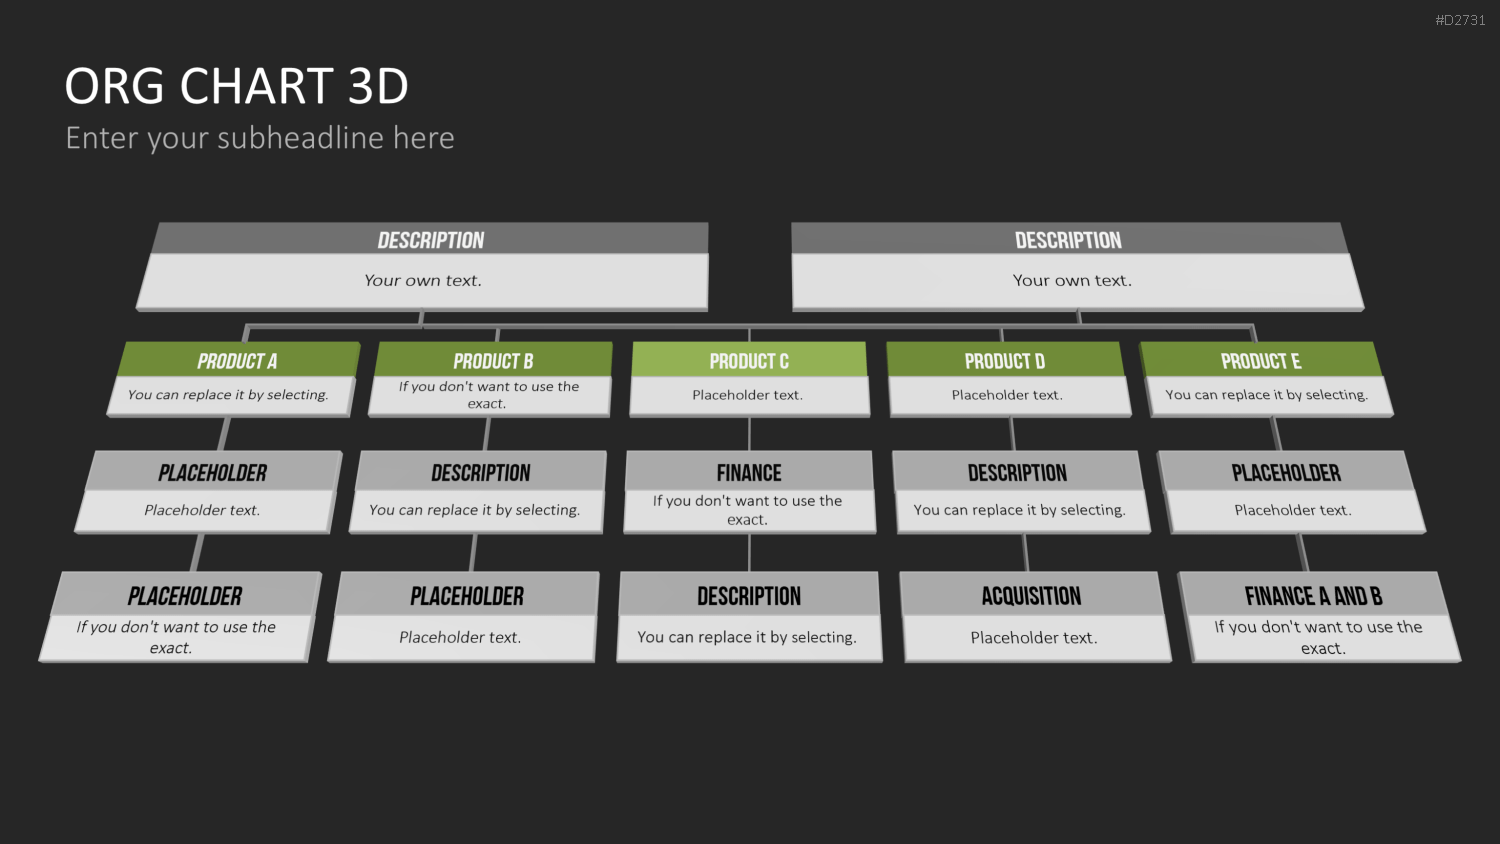Screen dimensions: 1500x844
Task: Click the PRODUCT A green header
Action: coord(237,361)
